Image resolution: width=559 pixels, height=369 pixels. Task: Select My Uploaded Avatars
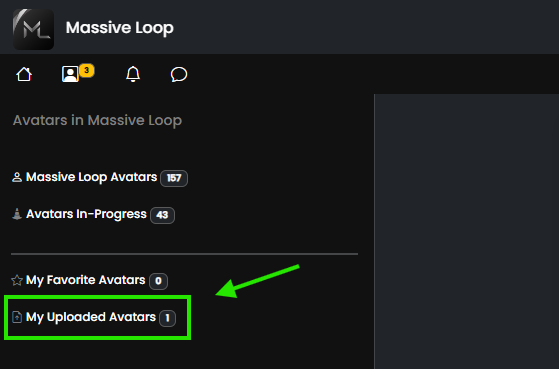pyautogui.click(x=91, y=317)
